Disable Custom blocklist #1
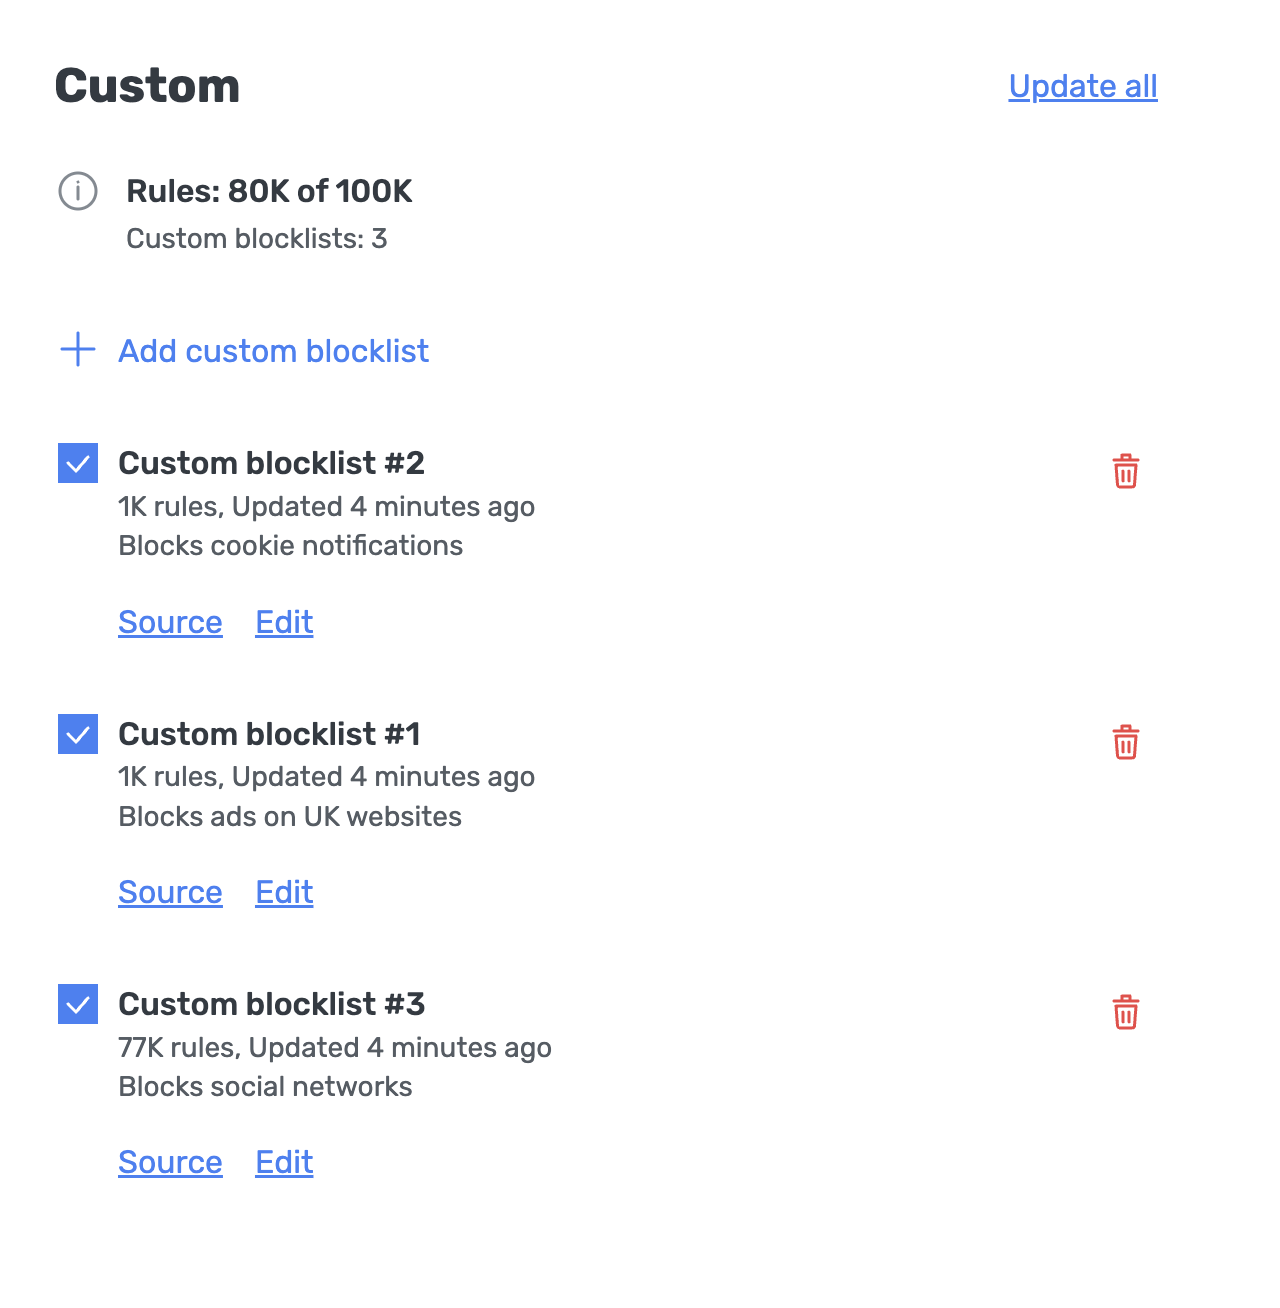 (77, 734)
